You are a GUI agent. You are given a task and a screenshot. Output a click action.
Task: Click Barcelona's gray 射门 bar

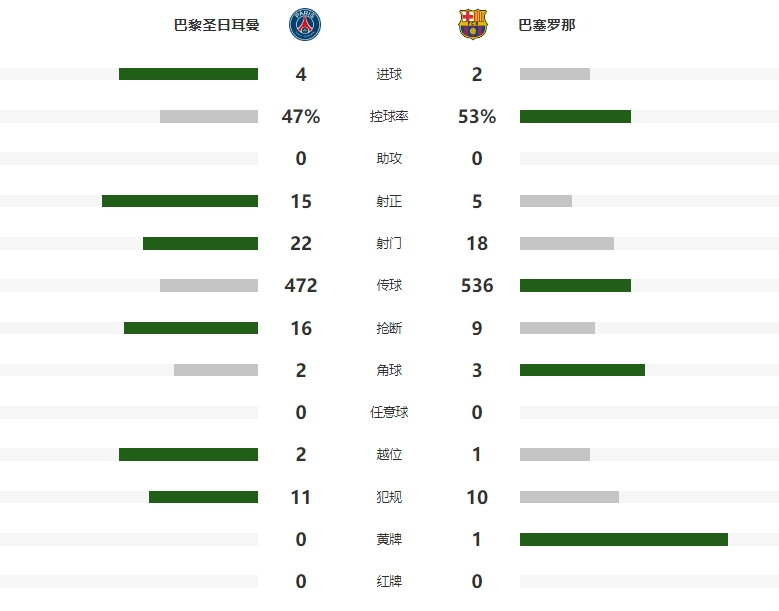click(x=567, y=243)
